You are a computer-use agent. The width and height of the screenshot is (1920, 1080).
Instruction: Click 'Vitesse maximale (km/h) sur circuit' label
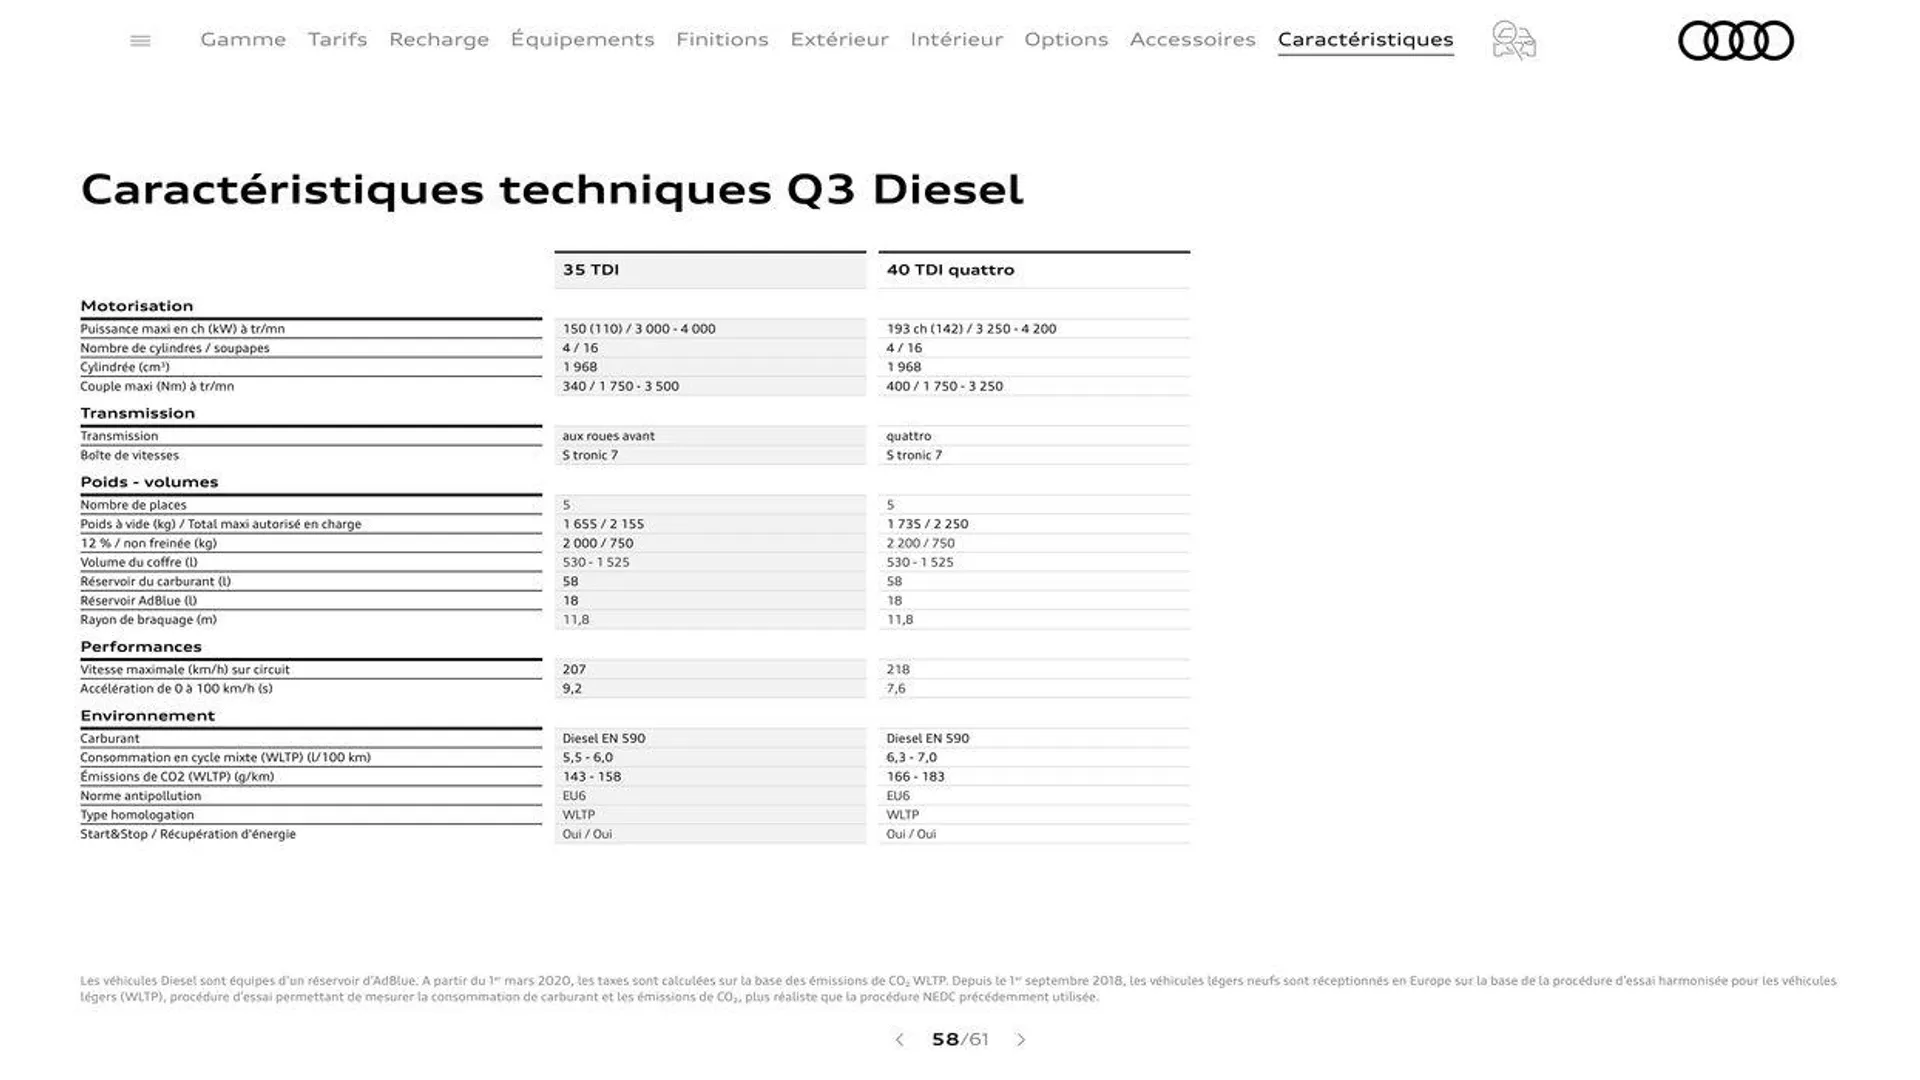tap(185, 670)
